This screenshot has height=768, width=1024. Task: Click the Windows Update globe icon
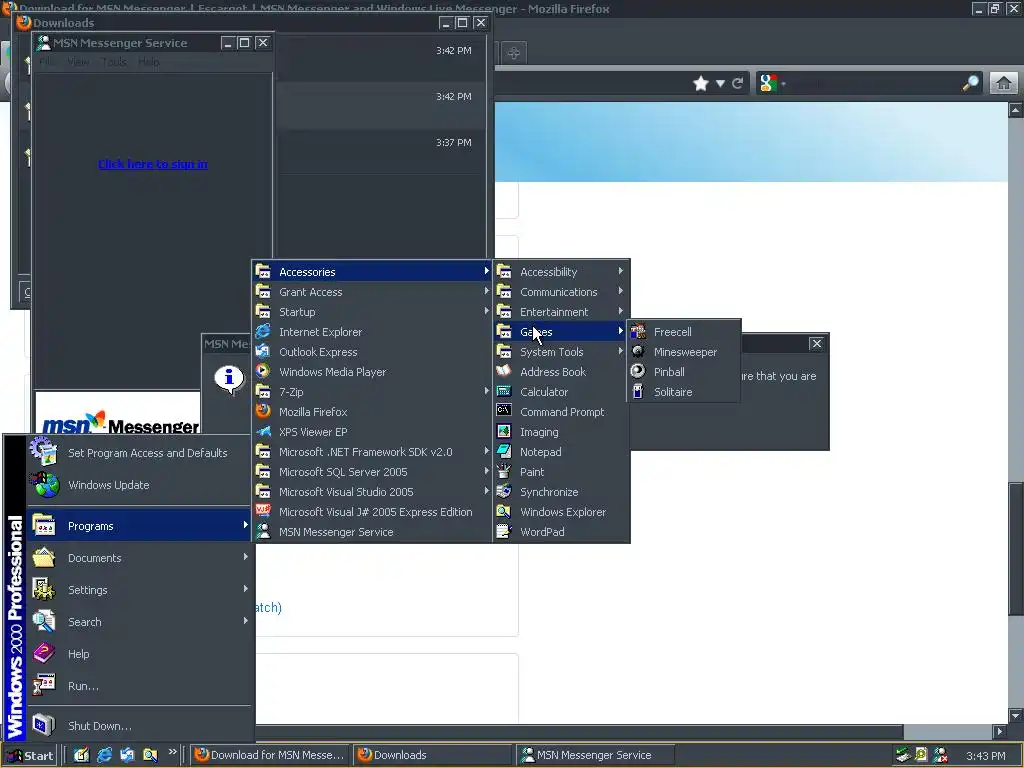click(44, 485)
